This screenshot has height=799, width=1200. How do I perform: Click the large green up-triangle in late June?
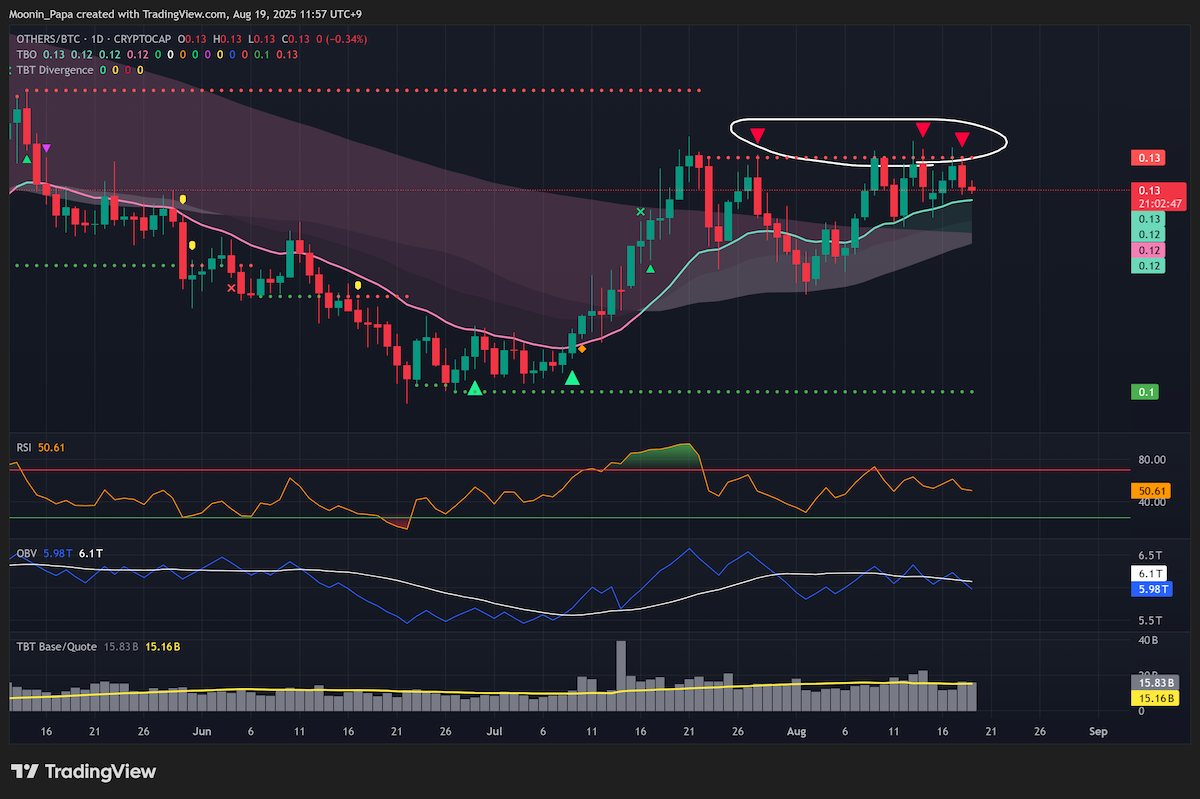[x=475, y=387]
